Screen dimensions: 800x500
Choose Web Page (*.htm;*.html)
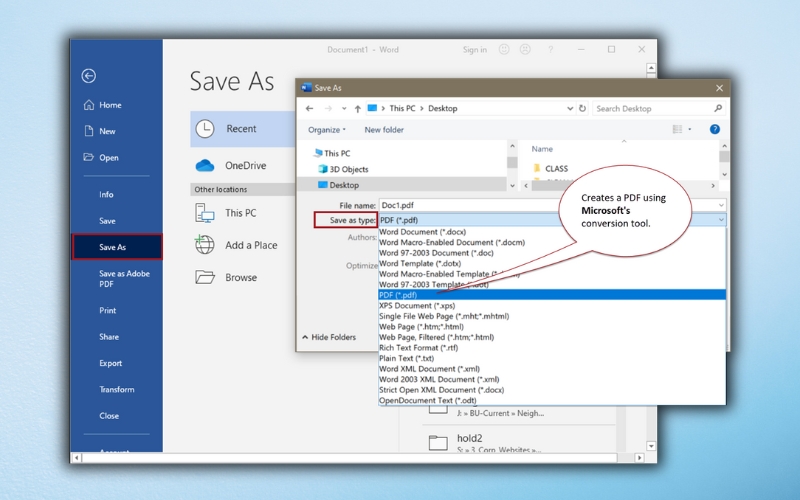tap(421, 327)
